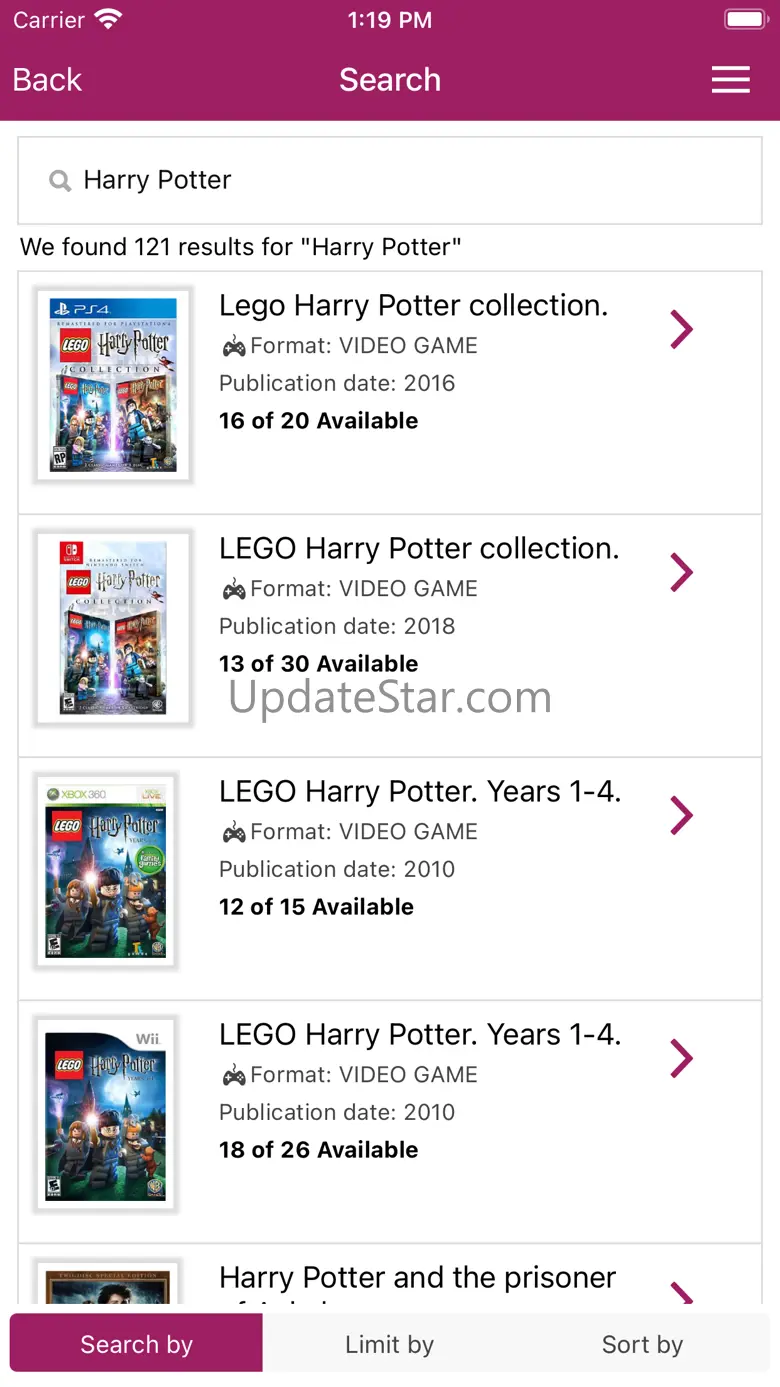
Task: Click gamepad icon on 2018 Switch result
Action: tap(233, 590)
